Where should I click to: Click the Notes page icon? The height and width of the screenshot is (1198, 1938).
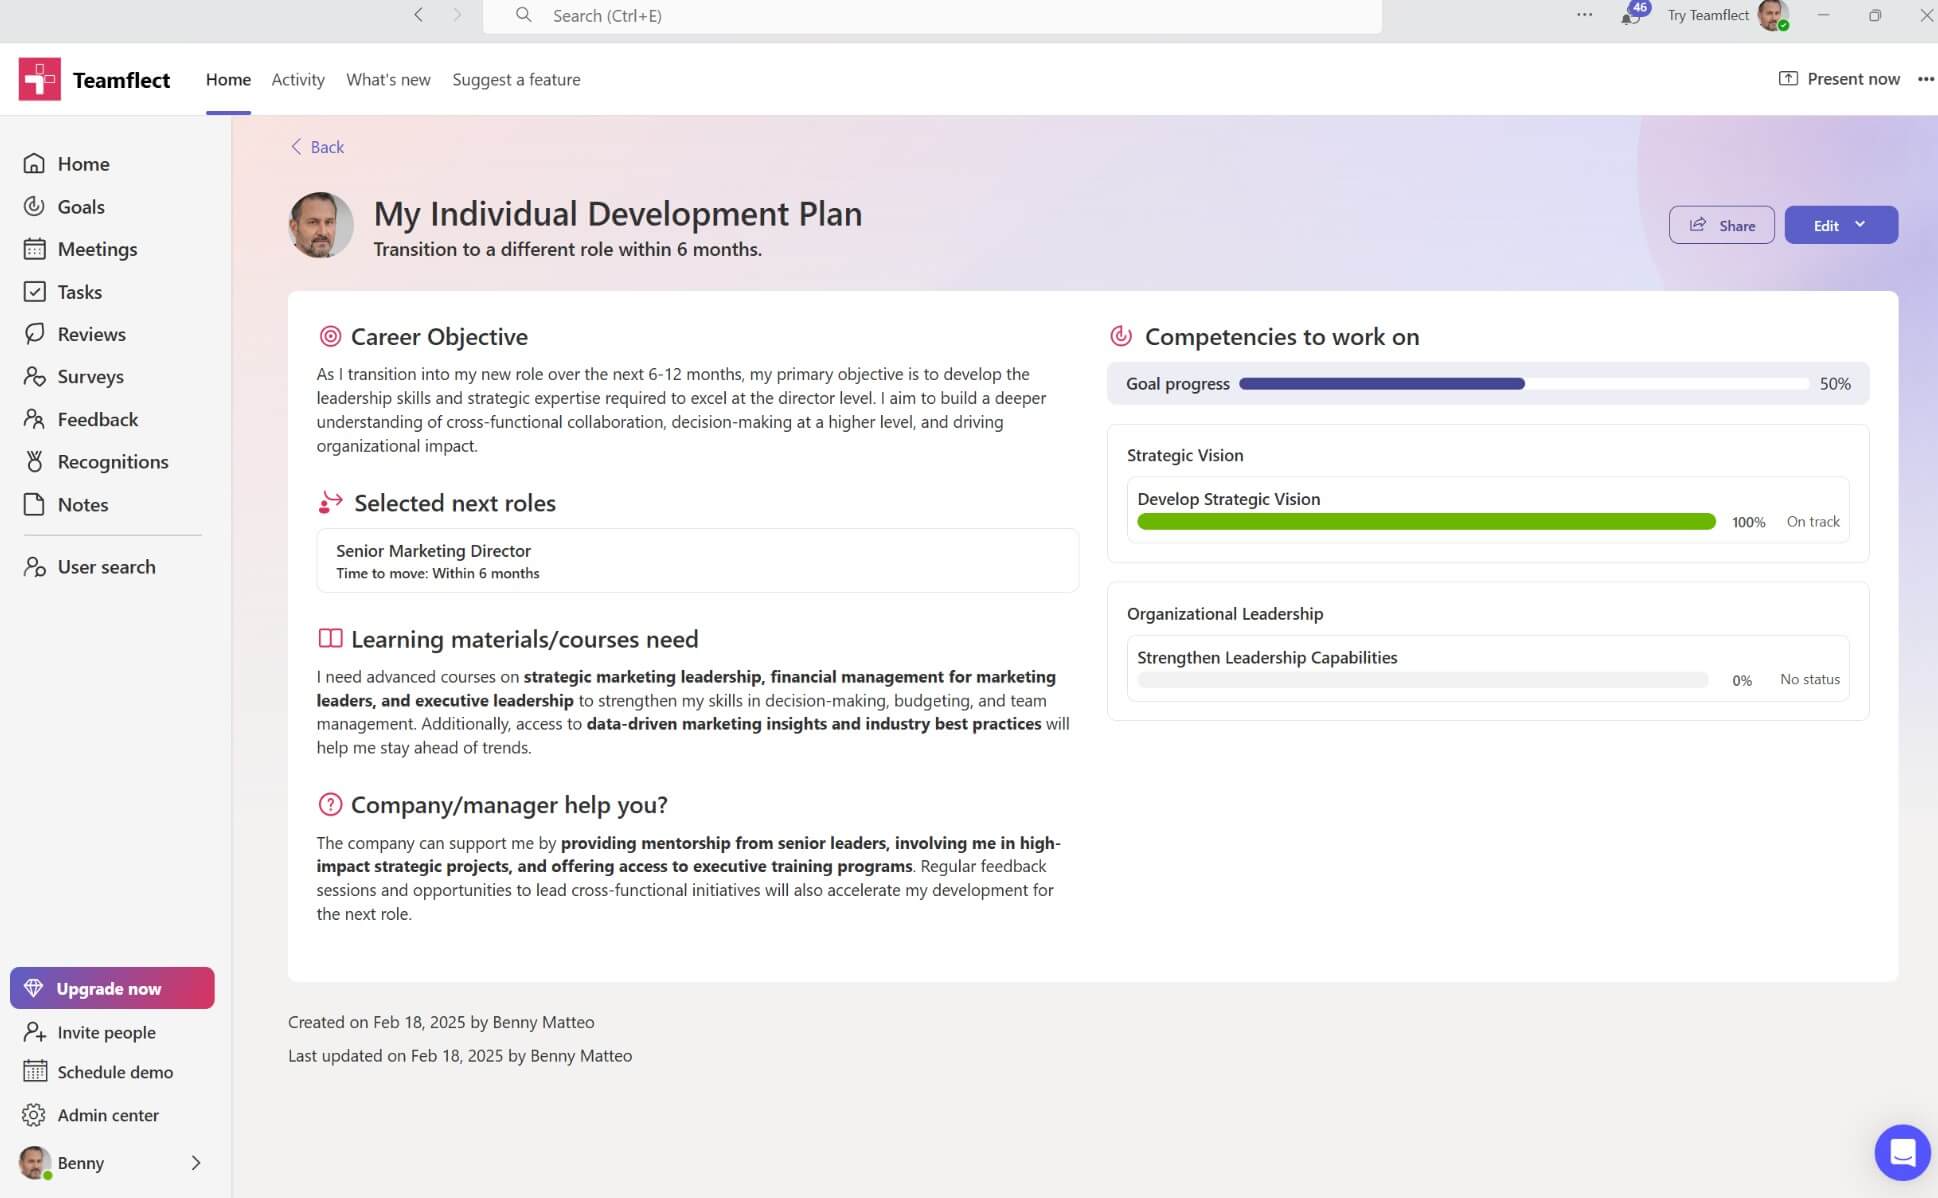pyautogui.click(x=34, y=504)
